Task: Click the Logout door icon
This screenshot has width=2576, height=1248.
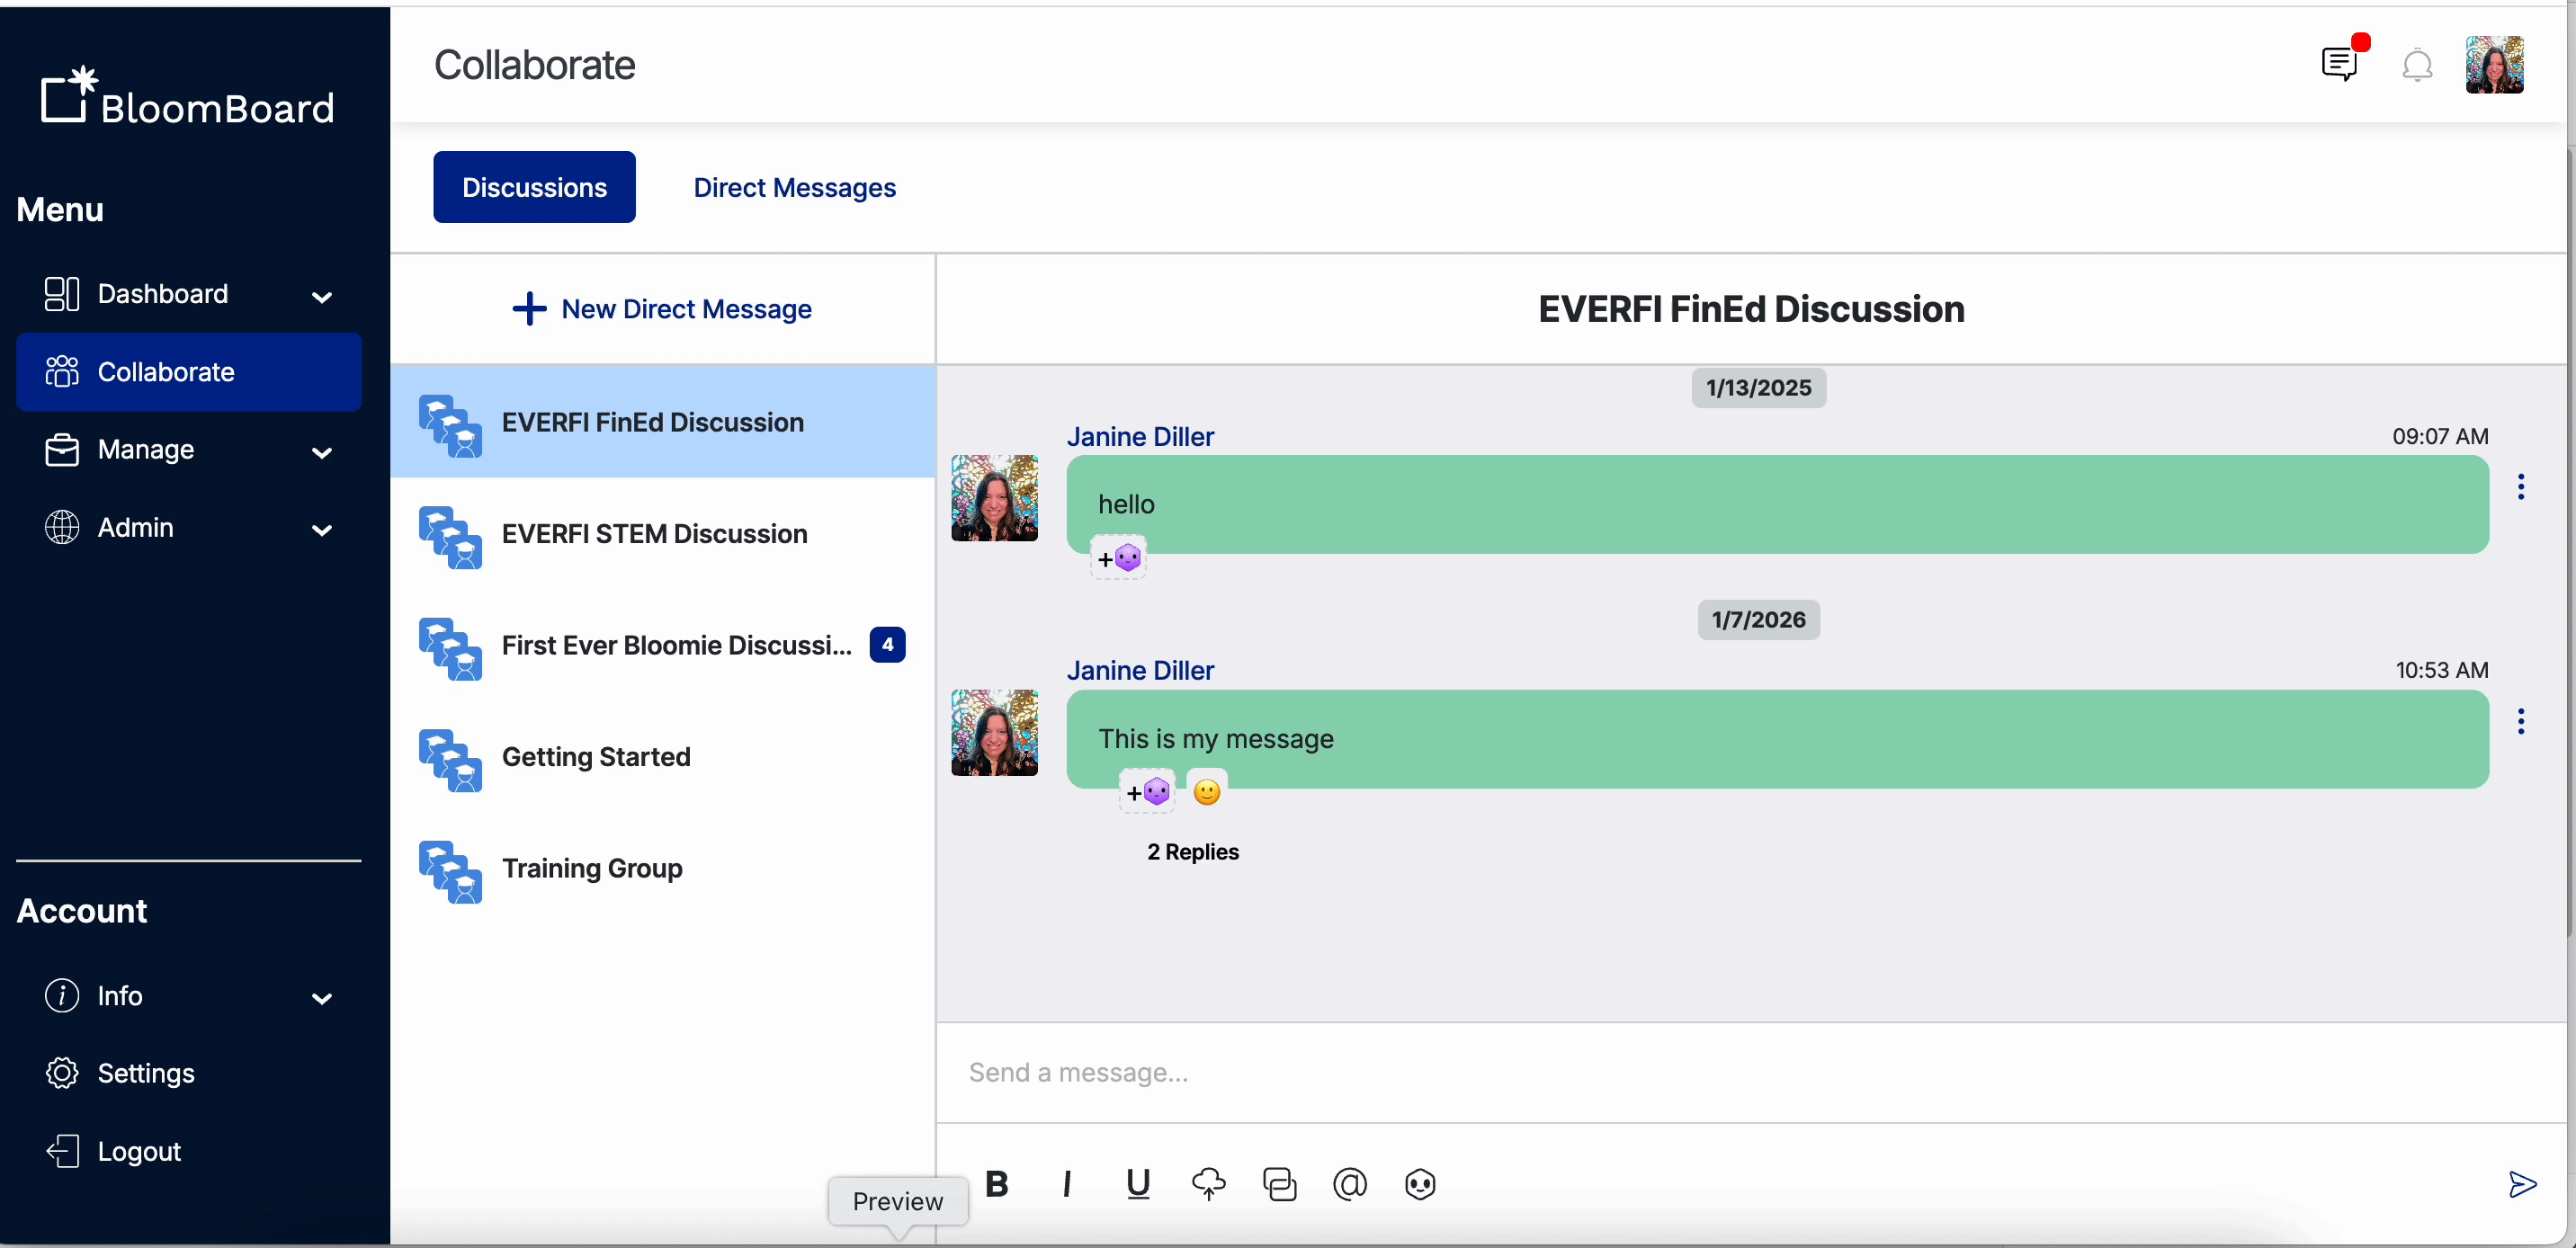Action: tap(62, 1151)
